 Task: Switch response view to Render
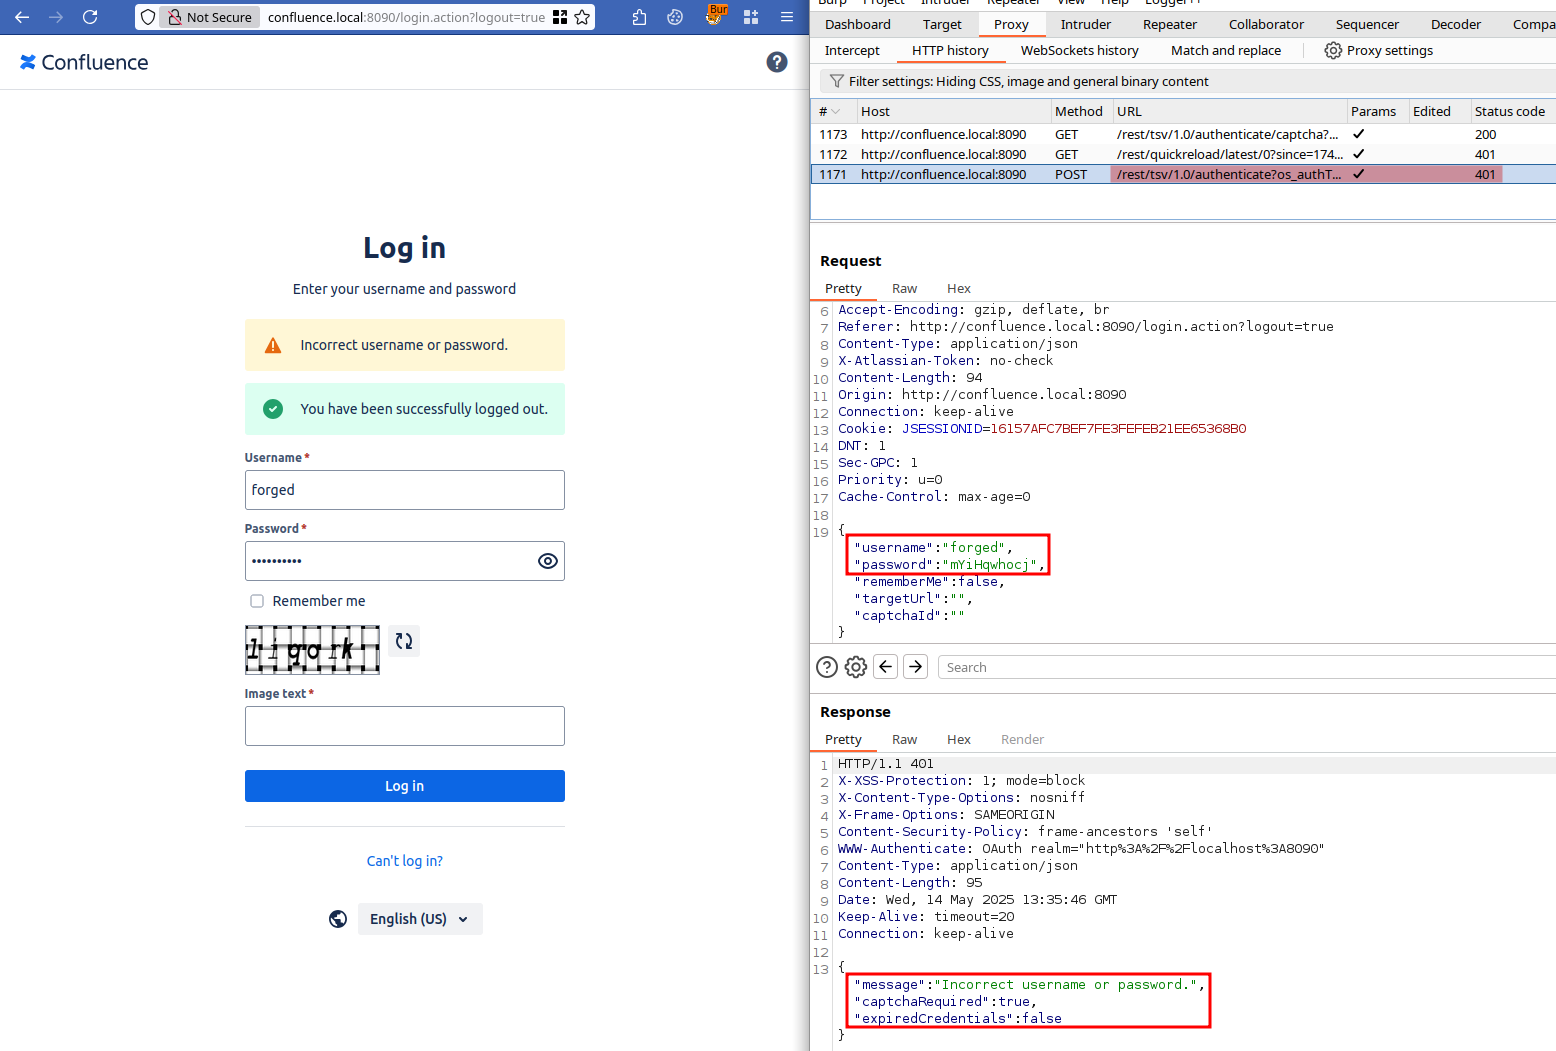1022,739
